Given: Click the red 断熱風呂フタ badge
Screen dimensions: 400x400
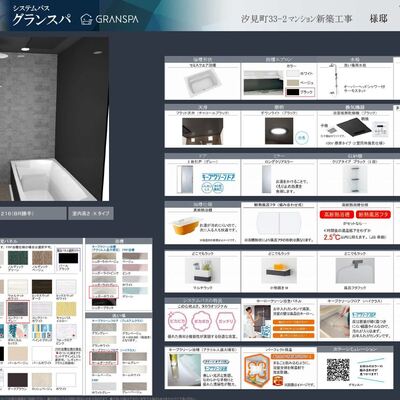Looking at the screenshot, I should pyautogui.click(x=373, y=215).
